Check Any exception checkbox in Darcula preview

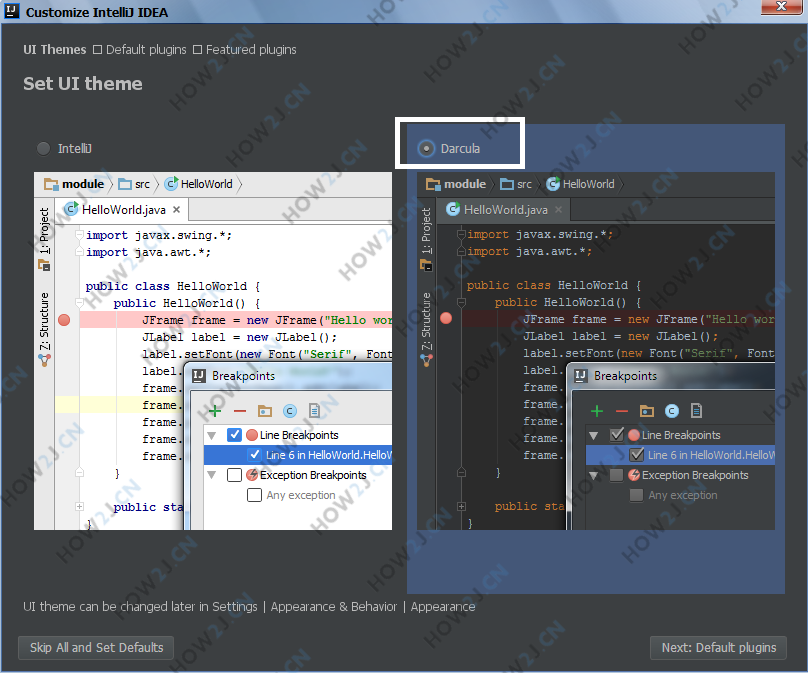(636, 495)
